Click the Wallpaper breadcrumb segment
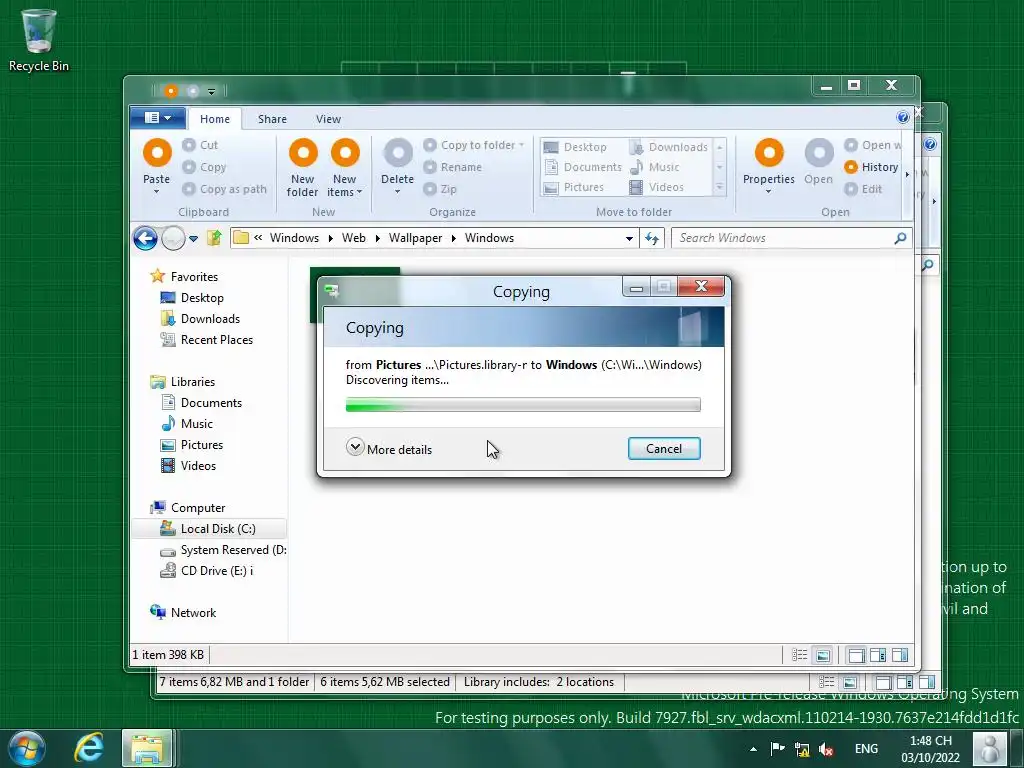 tap(415, 238)
